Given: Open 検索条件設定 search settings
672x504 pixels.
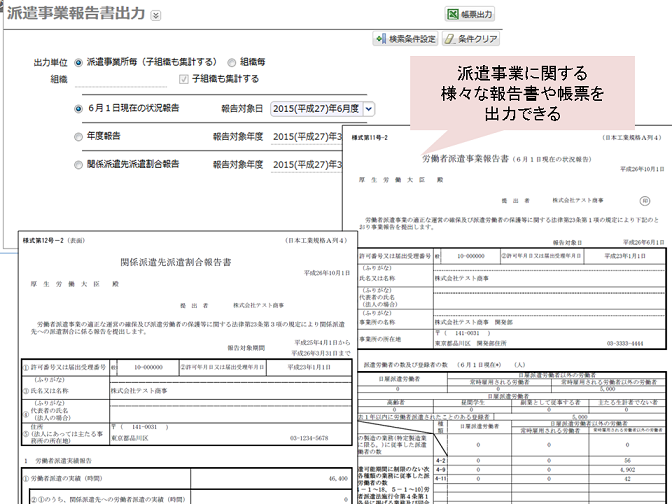Looking at the screenshot, I should (x=405, y=39).
